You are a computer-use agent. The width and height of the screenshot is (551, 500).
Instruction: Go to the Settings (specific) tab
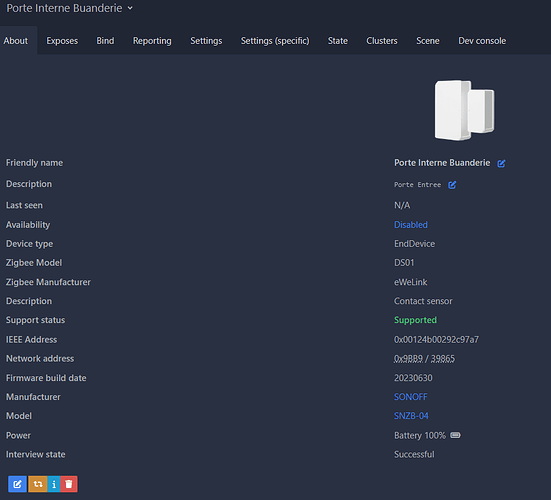[x=275, y=41]
